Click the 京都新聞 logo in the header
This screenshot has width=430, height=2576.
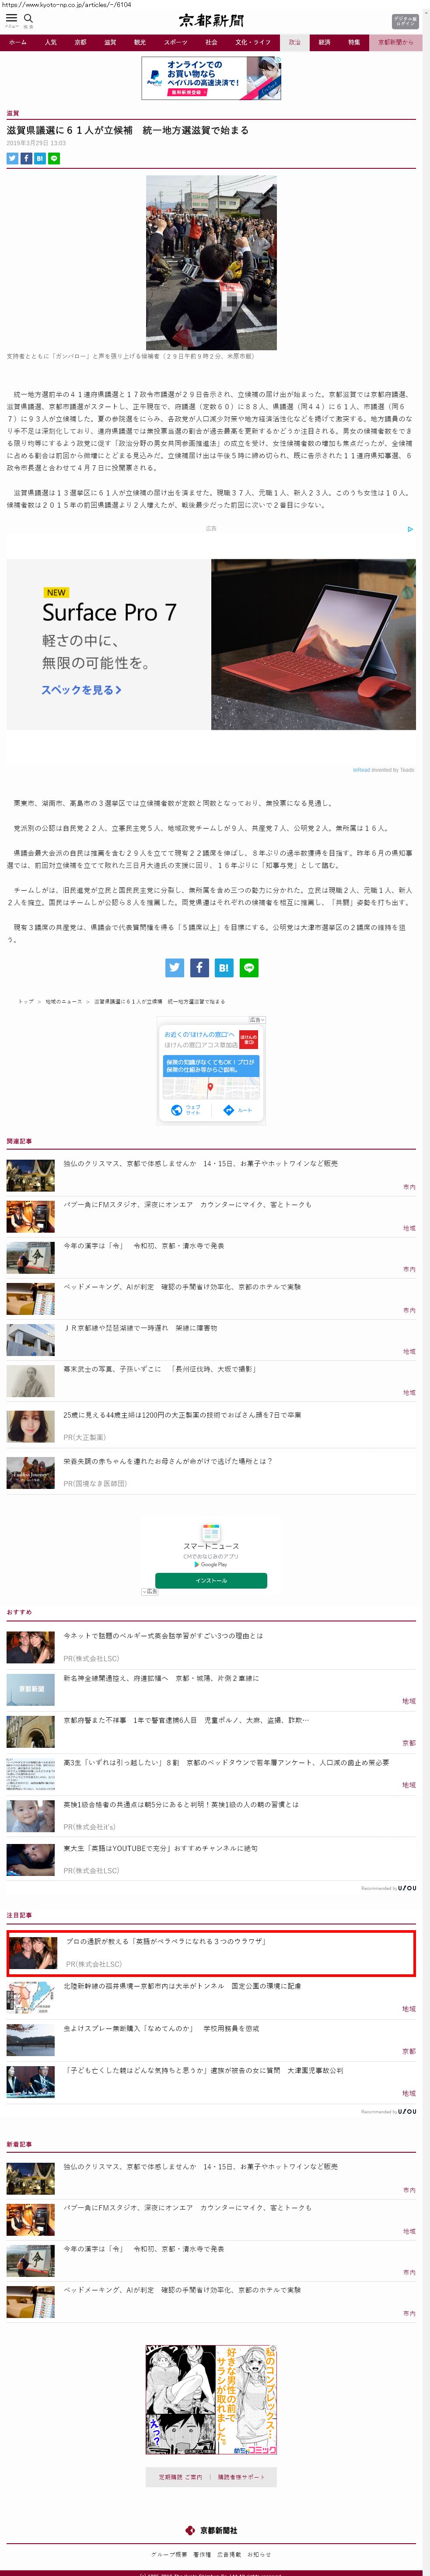point(211,20)
